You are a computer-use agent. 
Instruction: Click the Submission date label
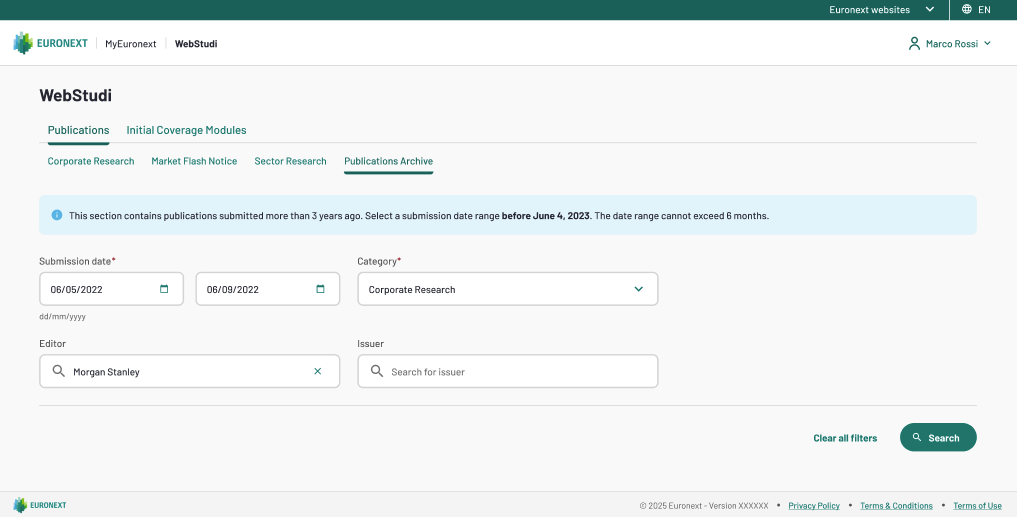point(77,261)
